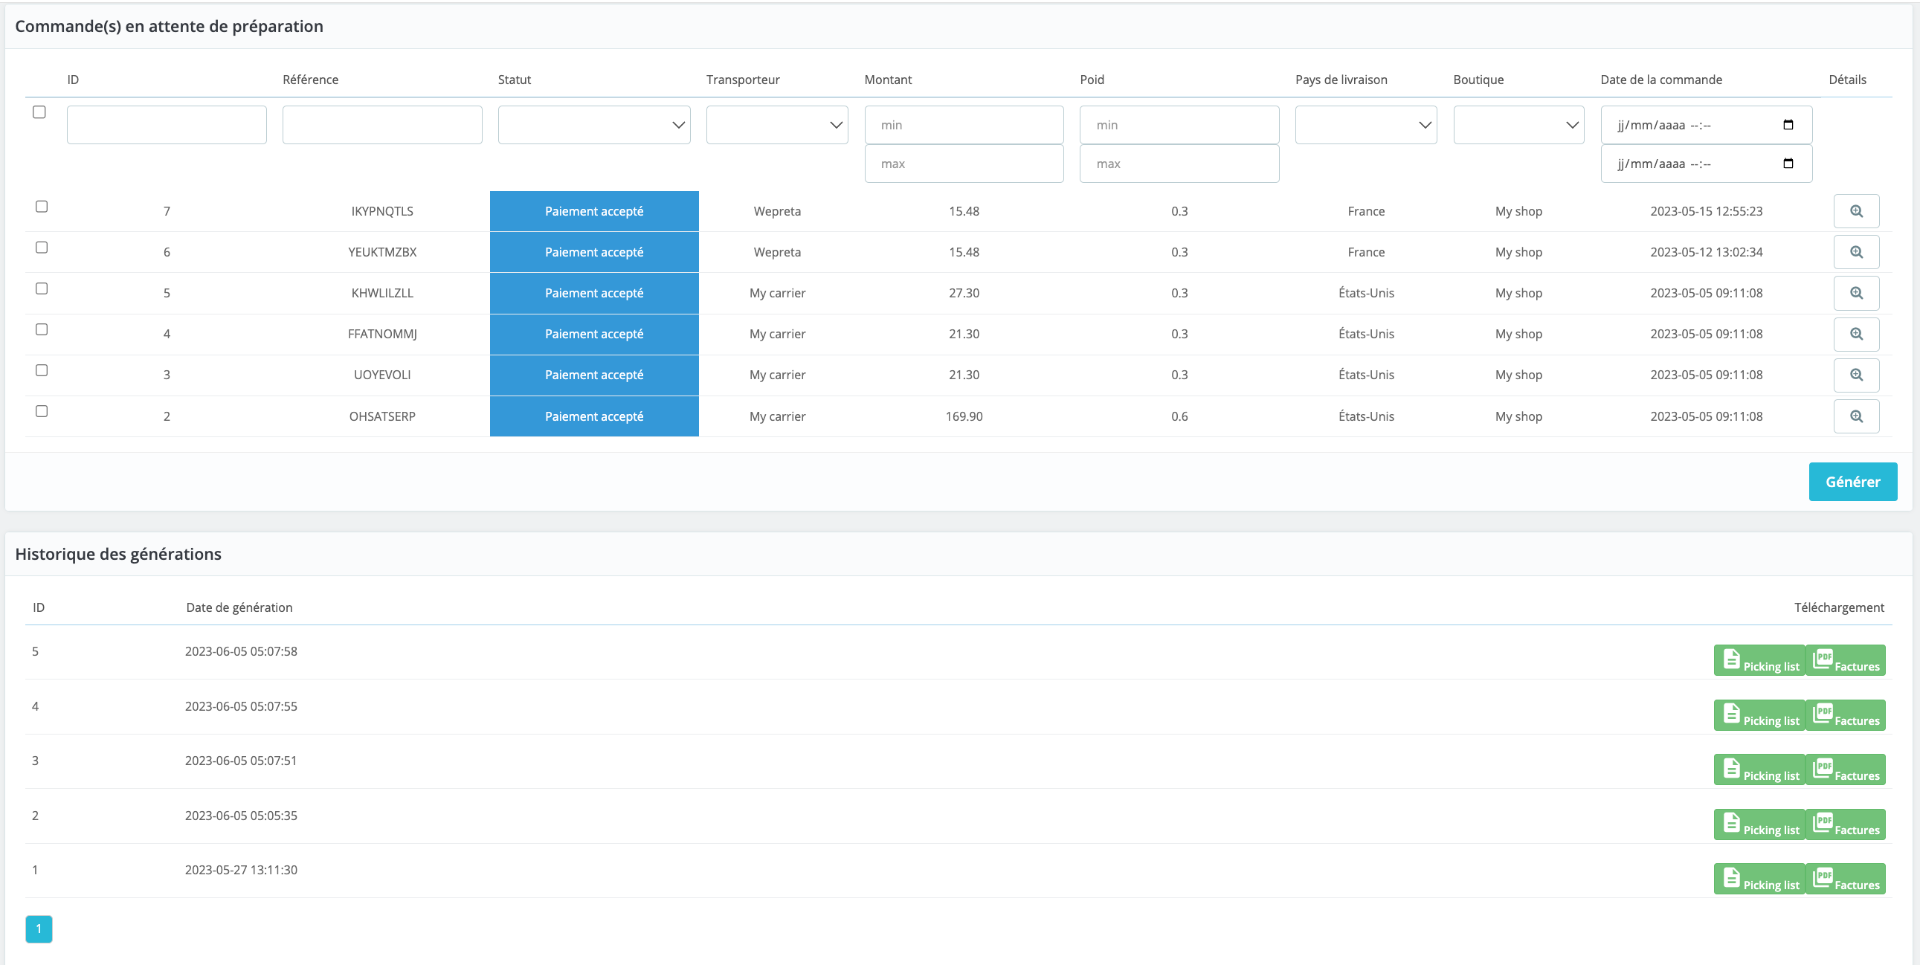Focus the Référence filter field
This screenshot has height=965, width=1920.
pyautogui.click(x=382, y=125)
